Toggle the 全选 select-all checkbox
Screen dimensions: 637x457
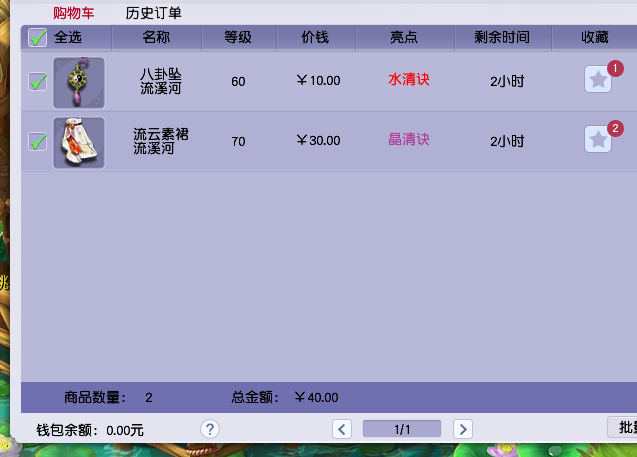[x=37, y=38]
